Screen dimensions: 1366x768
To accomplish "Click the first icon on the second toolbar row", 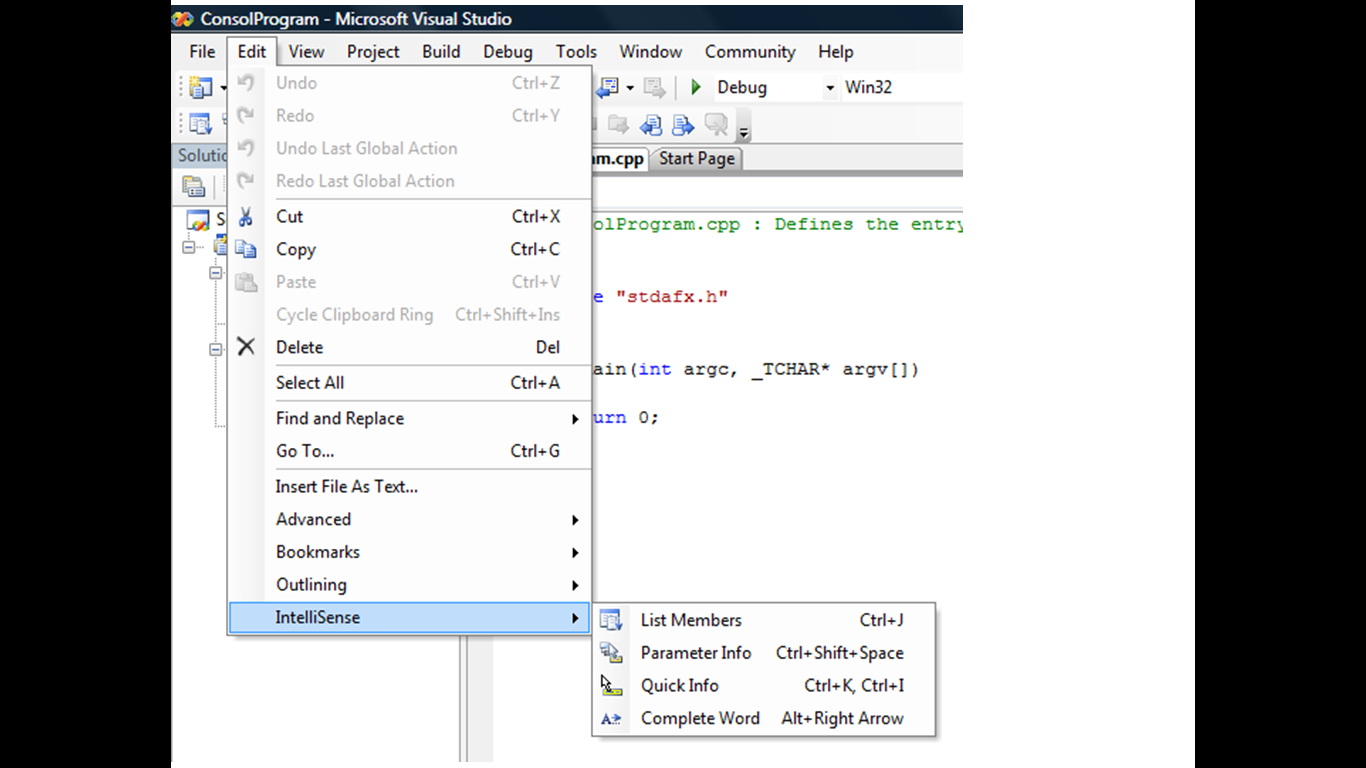I will [x=201, y=124].
